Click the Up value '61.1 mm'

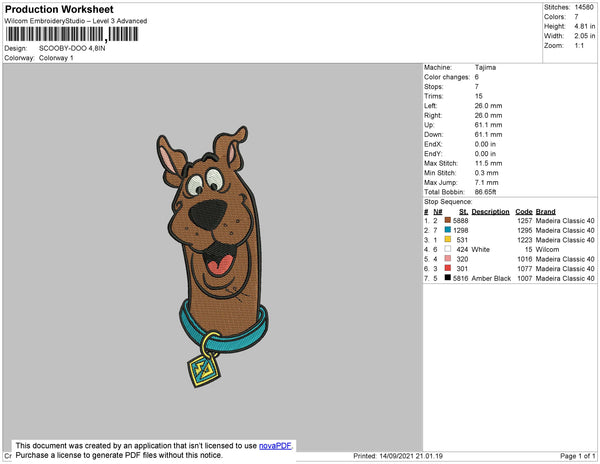point(488,125)
